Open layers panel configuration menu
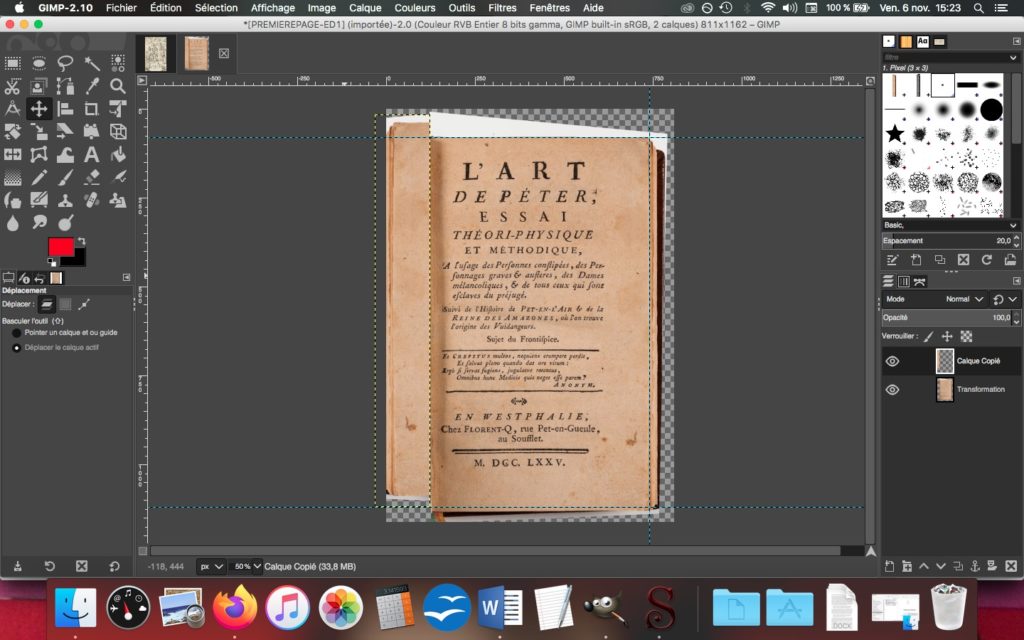 tap(1016, 281)
